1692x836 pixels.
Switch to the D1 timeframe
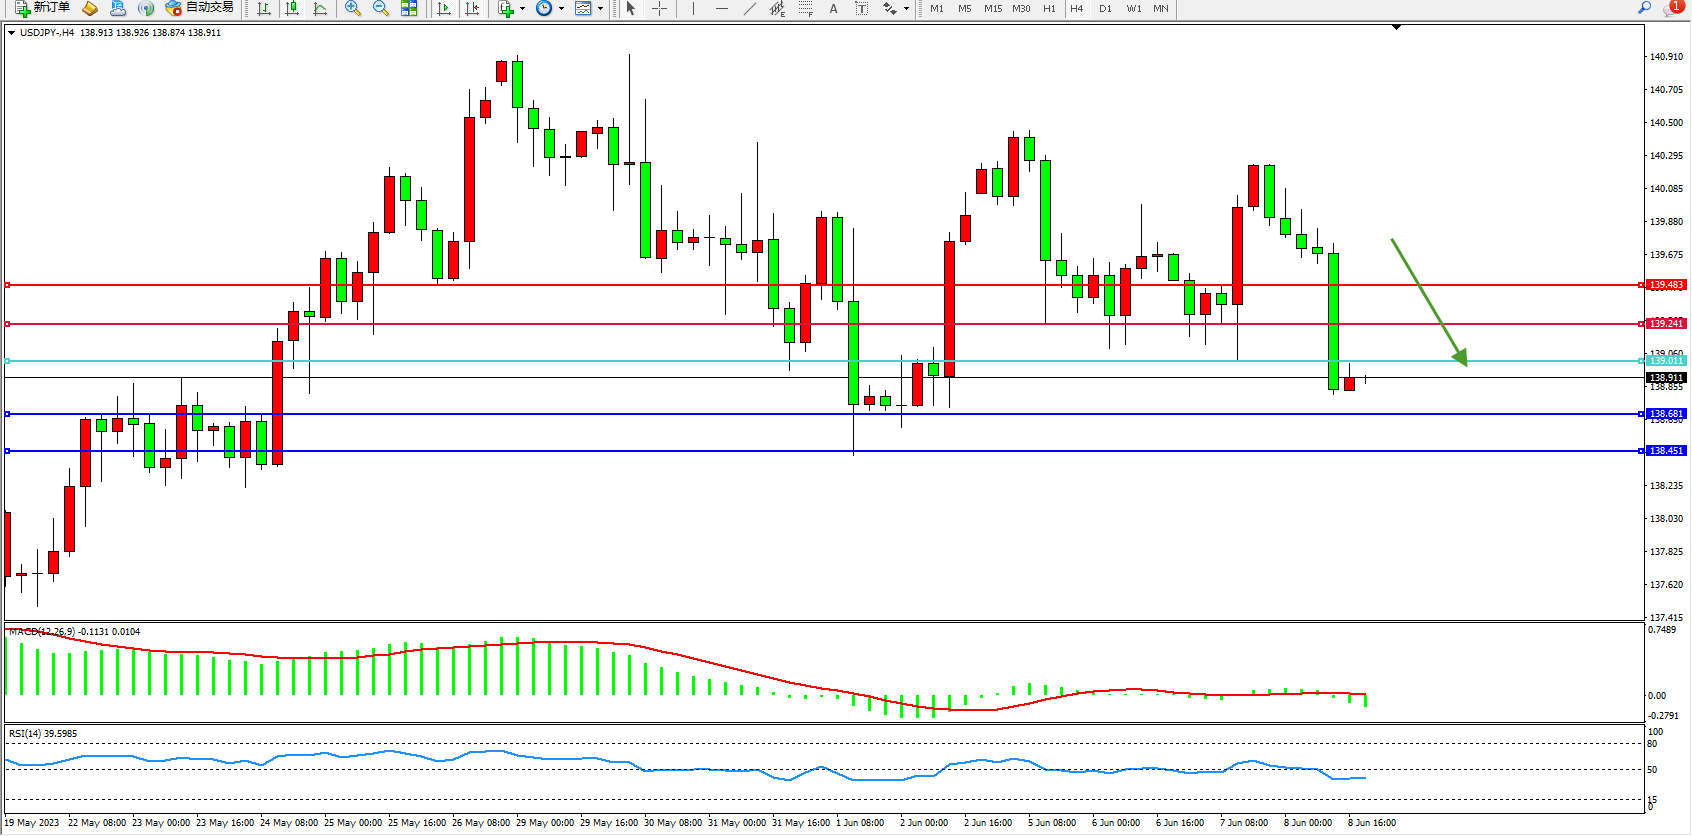pos(1105,8)
